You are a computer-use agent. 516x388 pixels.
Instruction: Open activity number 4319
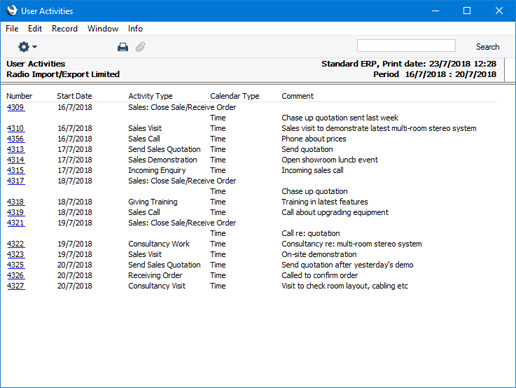pyautogui.click(x=15, y=212)
